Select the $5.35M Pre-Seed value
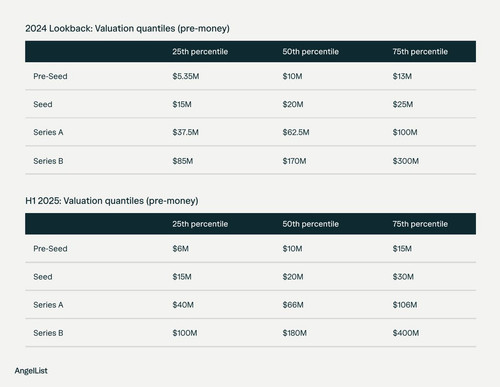The height and width of the screenshot is (387, 500). [186, 76]
